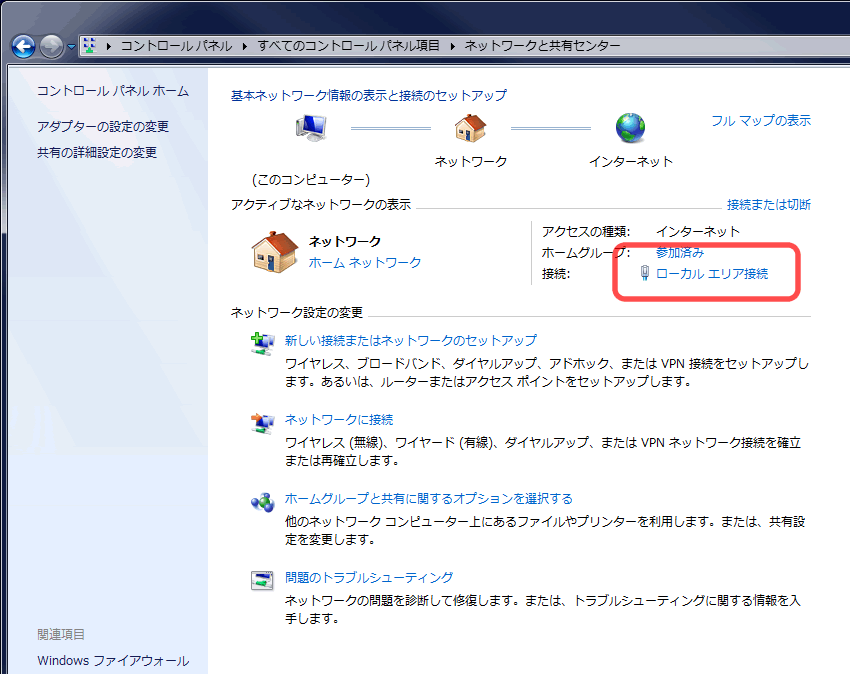
Task: Click this computer icon in network map
Action: (x=311, y=129)
